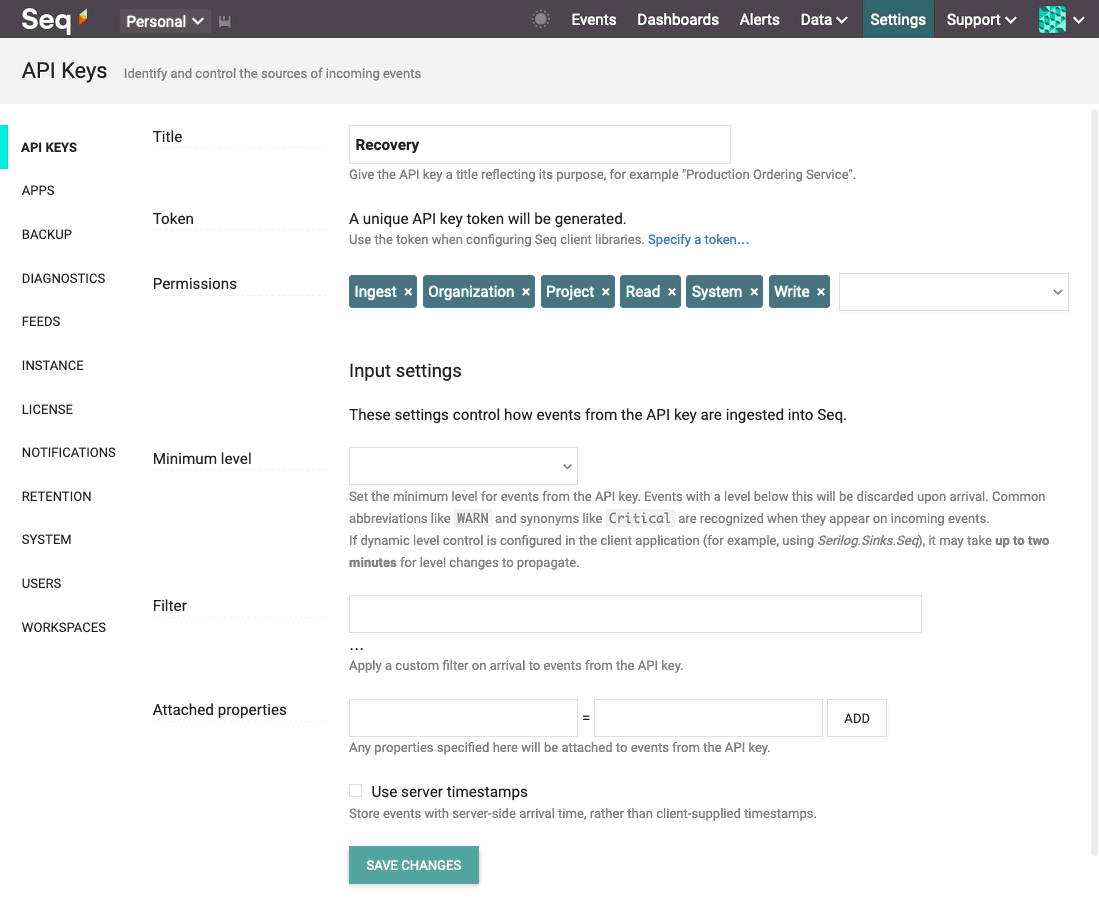Open the user avatar menu

[1061, 20]
